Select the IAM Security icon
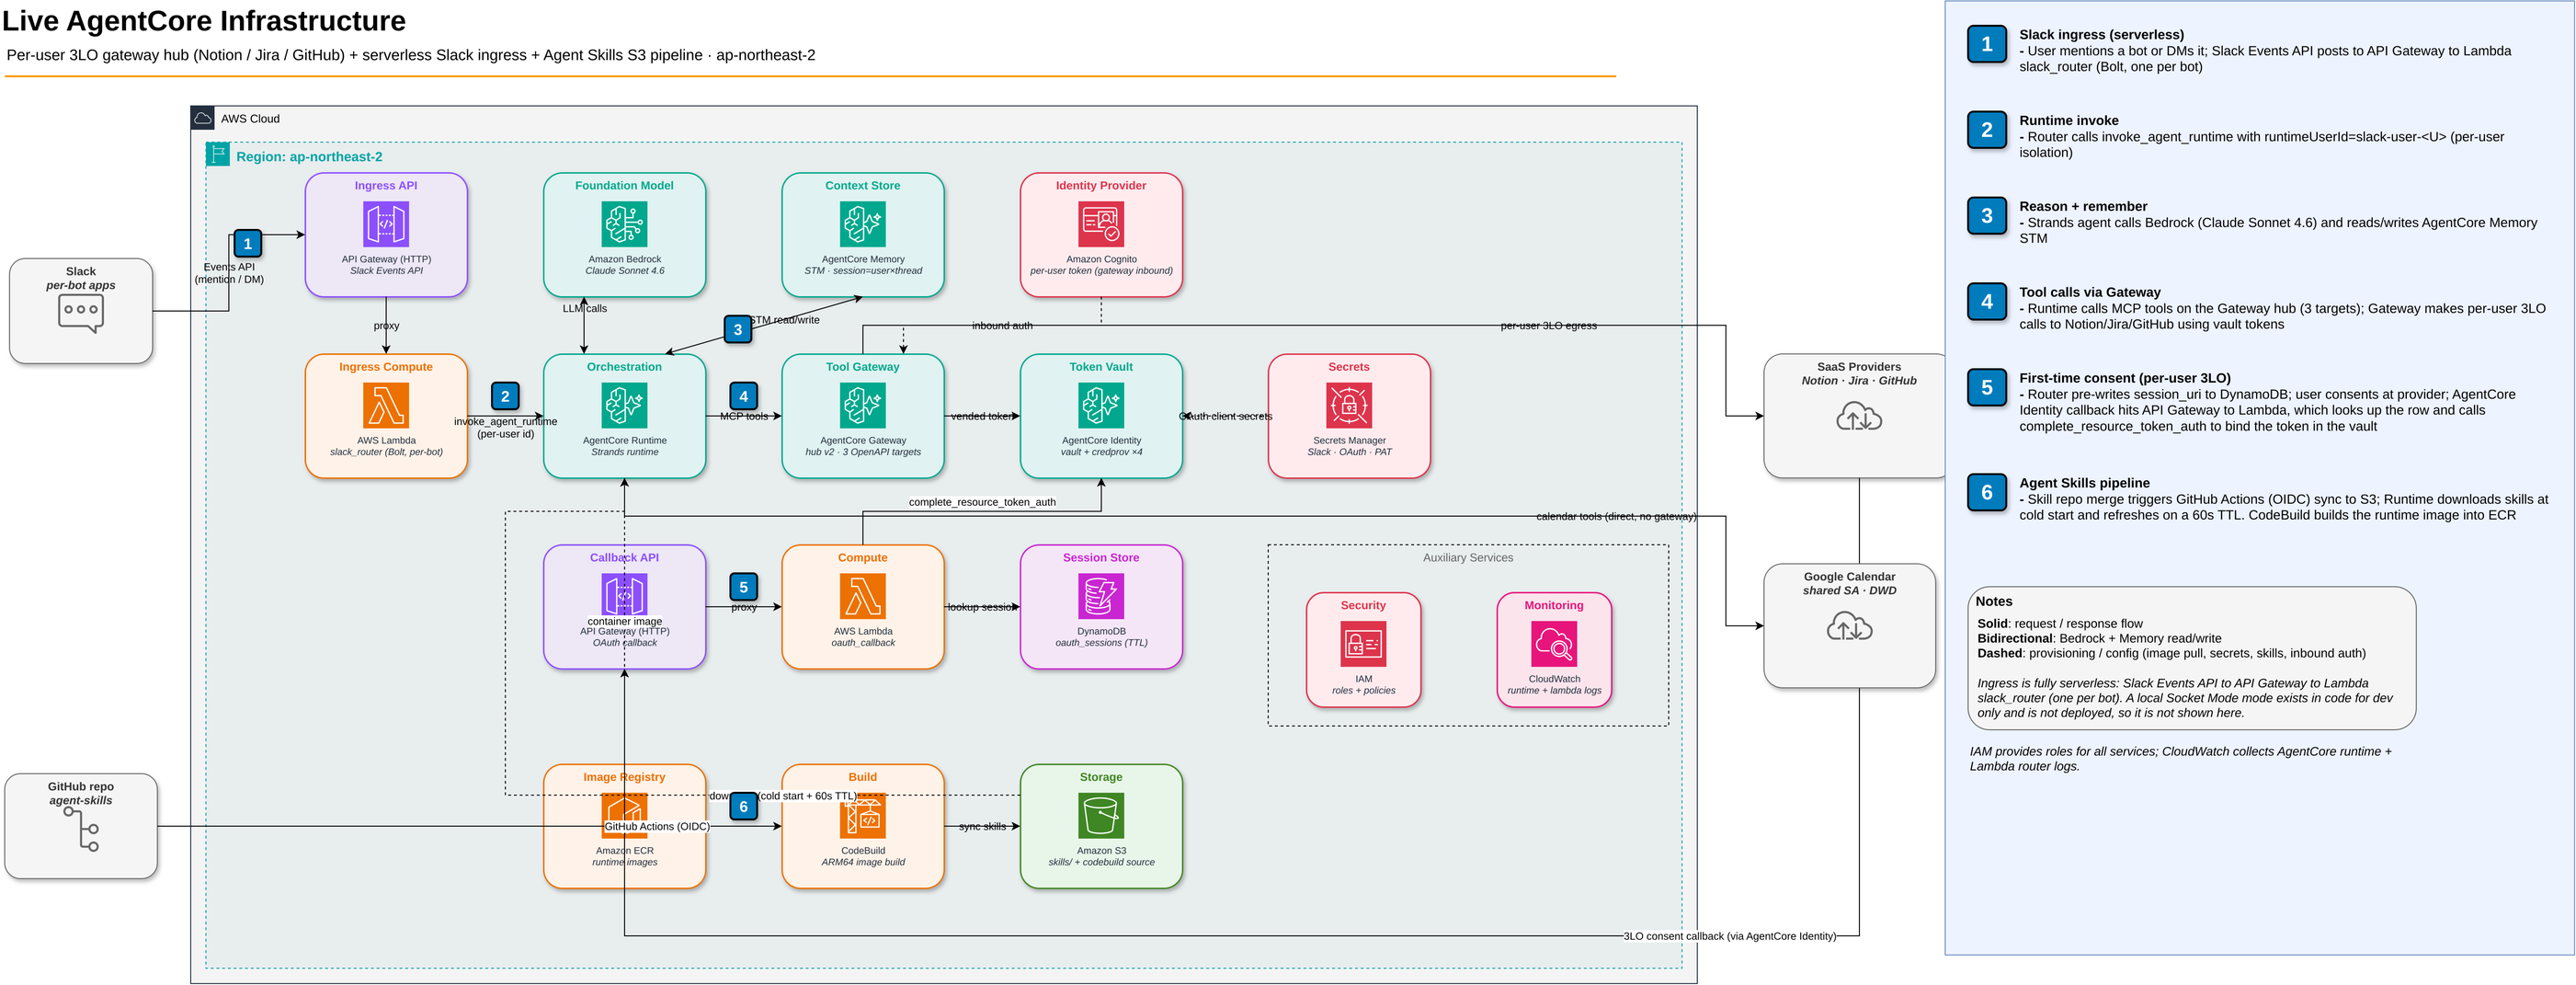This screenshot has width=2576, height=985. (x=1363, y=644)
